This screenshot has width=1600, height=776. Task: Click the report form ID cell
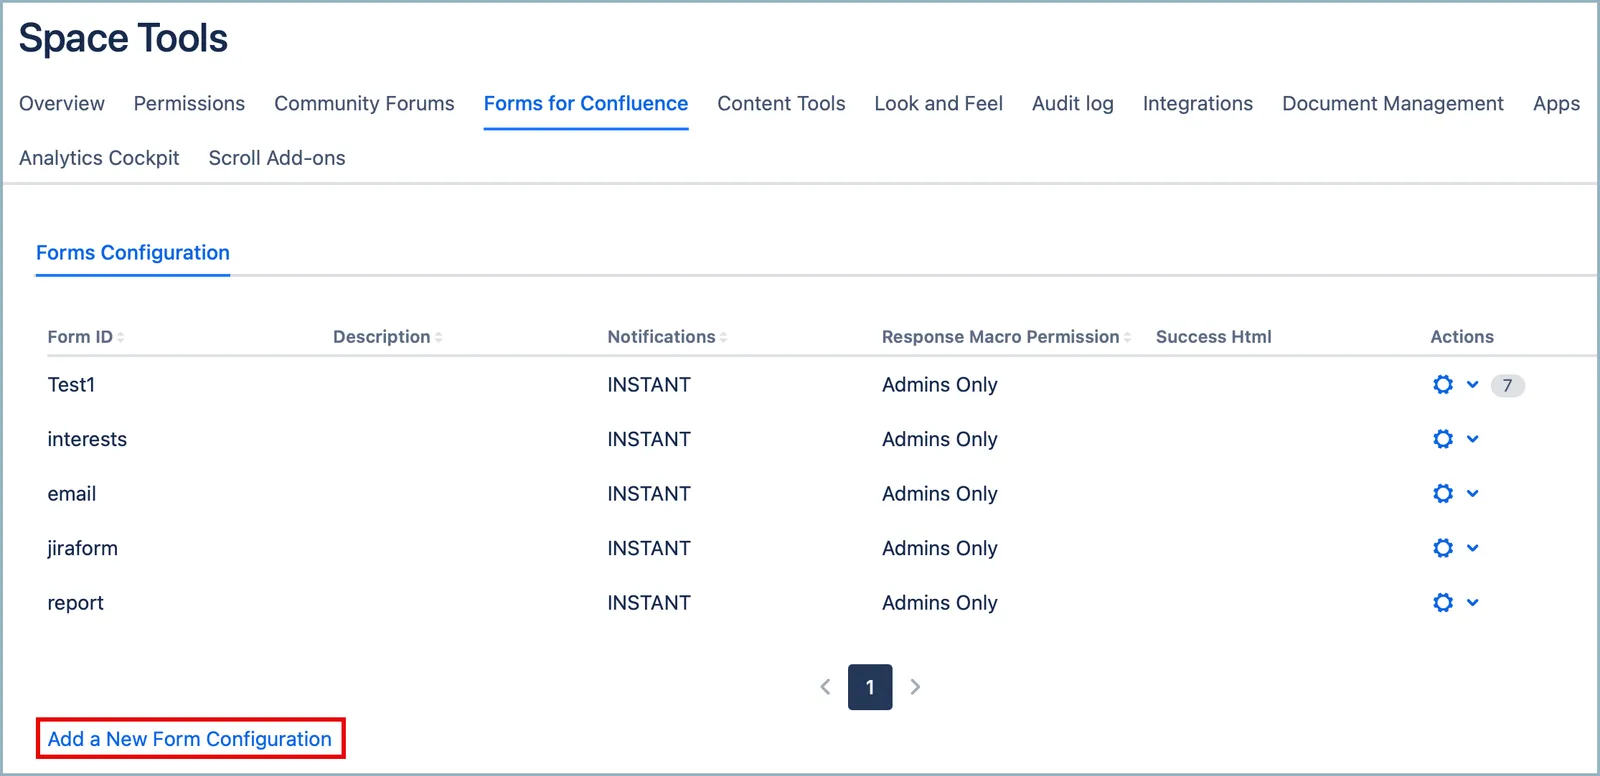point(75,603)
